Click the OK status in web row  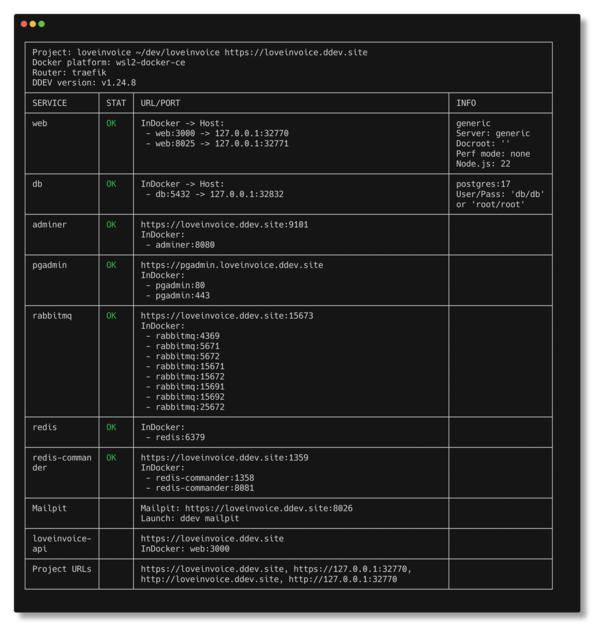[111, 123]
